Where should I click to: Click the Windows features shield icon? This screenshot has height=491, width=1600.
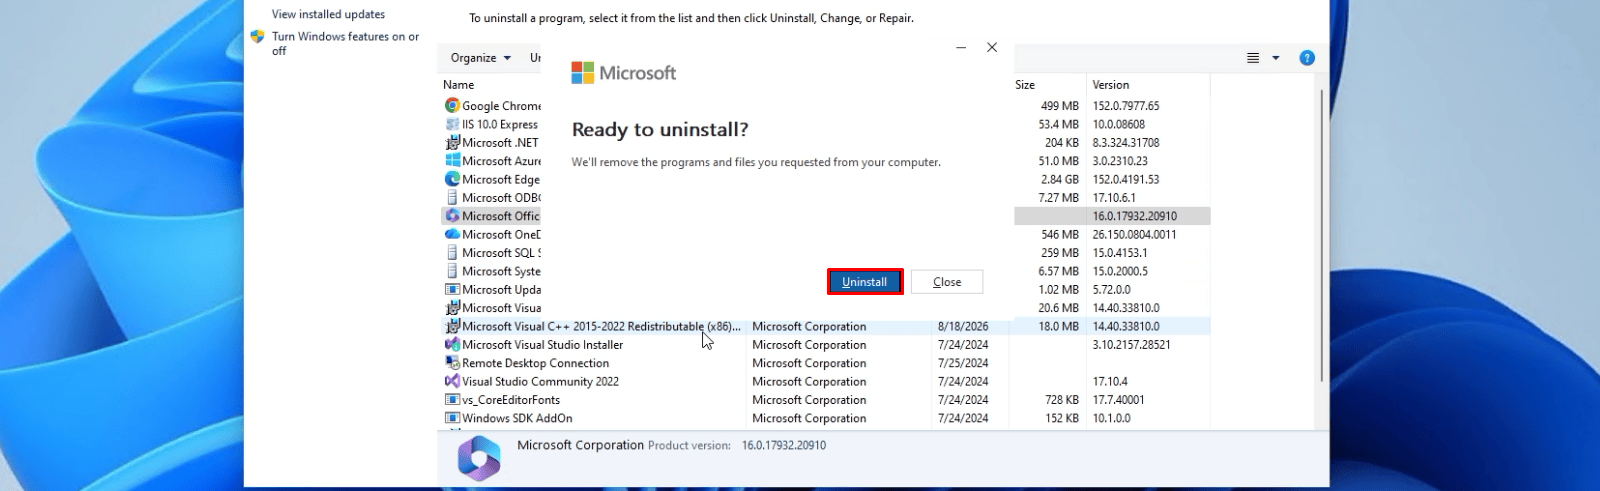pos(257,37)
